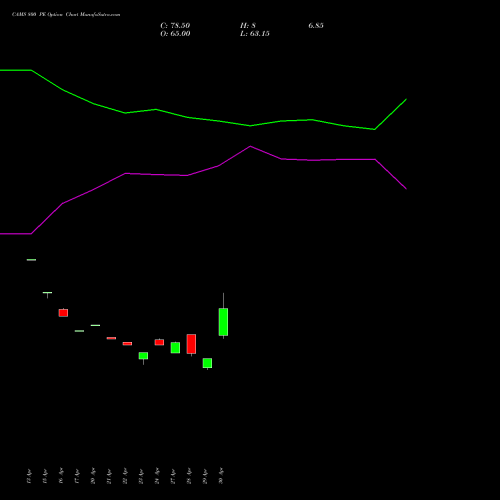The width and height of the screenshot is (500, 500).
Task: Select the green candle for 27 Apr
Action: (175, 348)
